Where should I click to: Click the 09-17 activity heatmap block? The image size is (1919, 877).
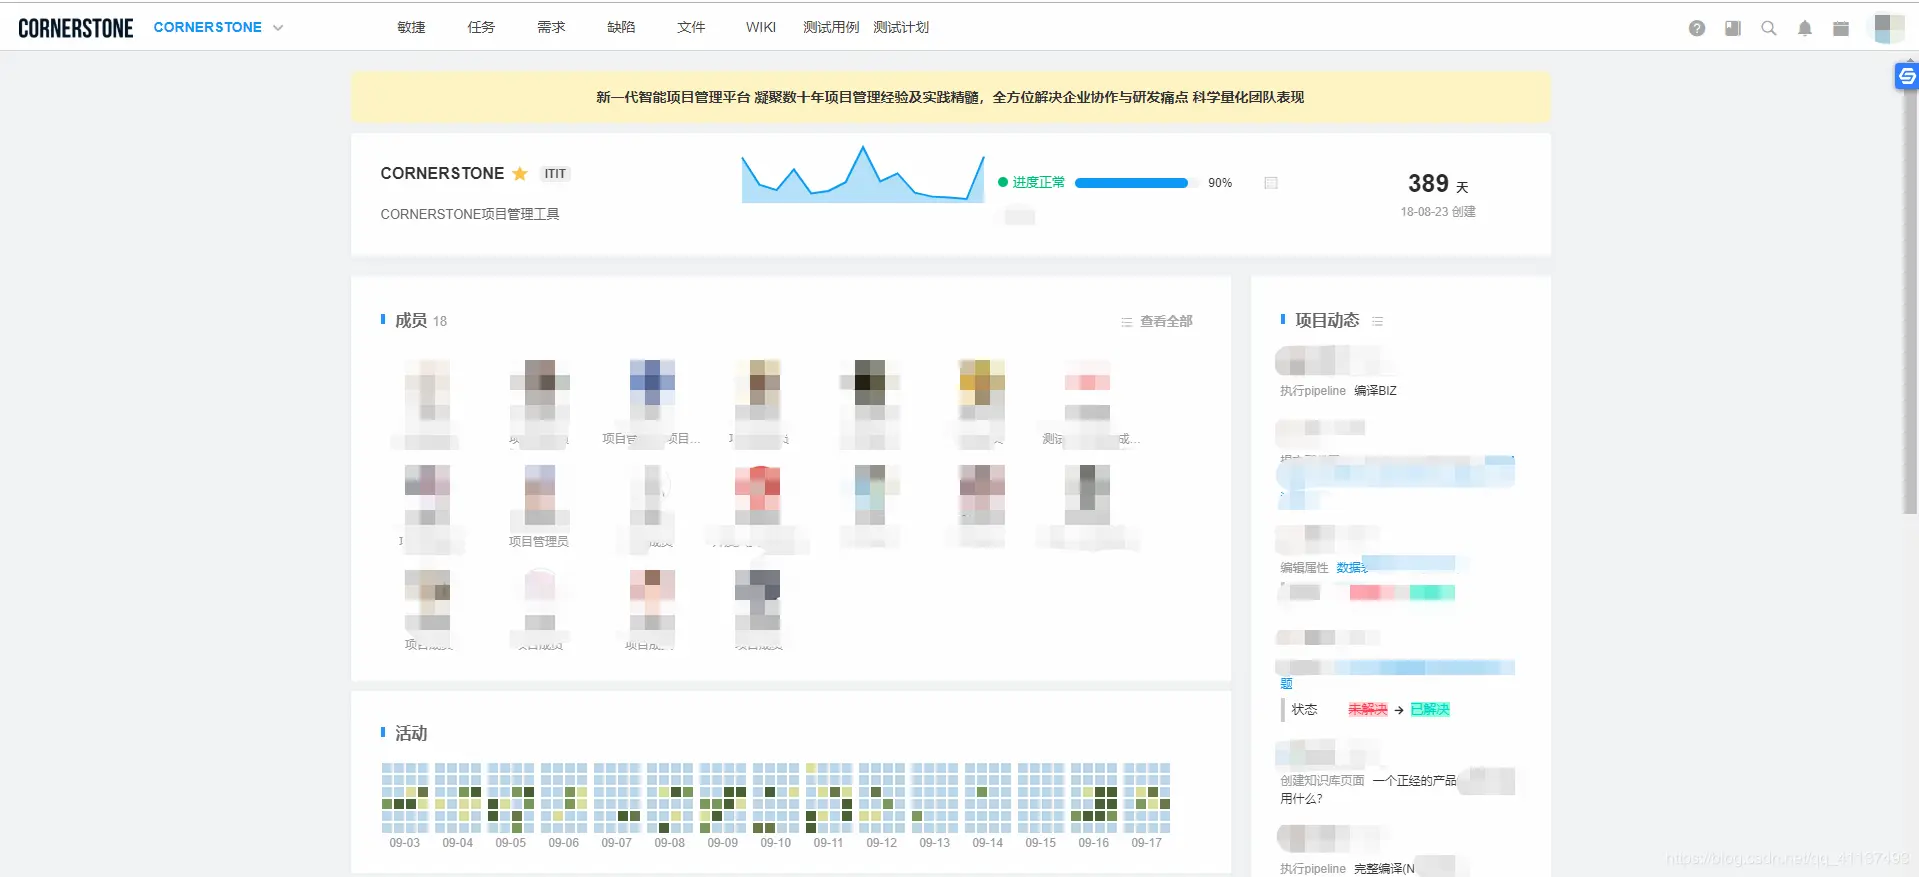pos(1147,798)
